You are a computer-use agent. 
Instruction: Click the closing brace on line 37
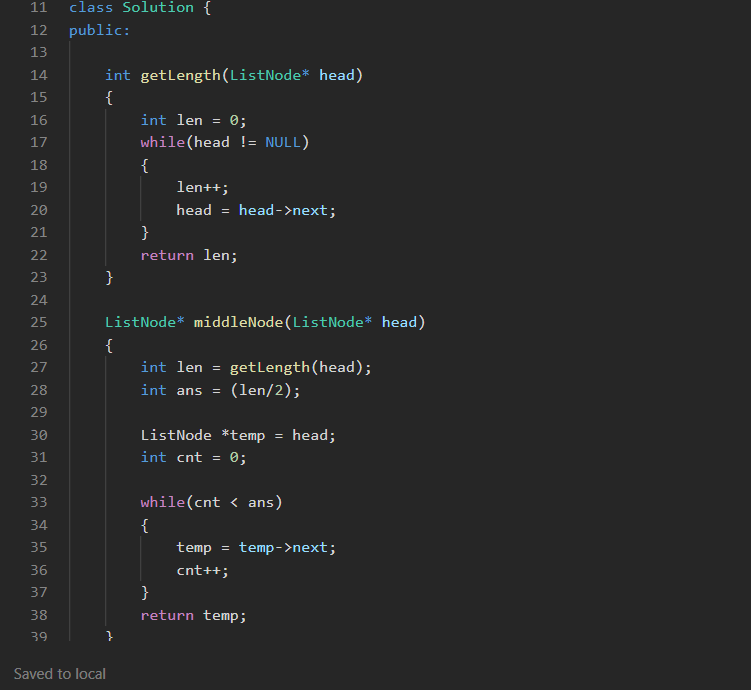pyautogui.click(x=145, y=593)
